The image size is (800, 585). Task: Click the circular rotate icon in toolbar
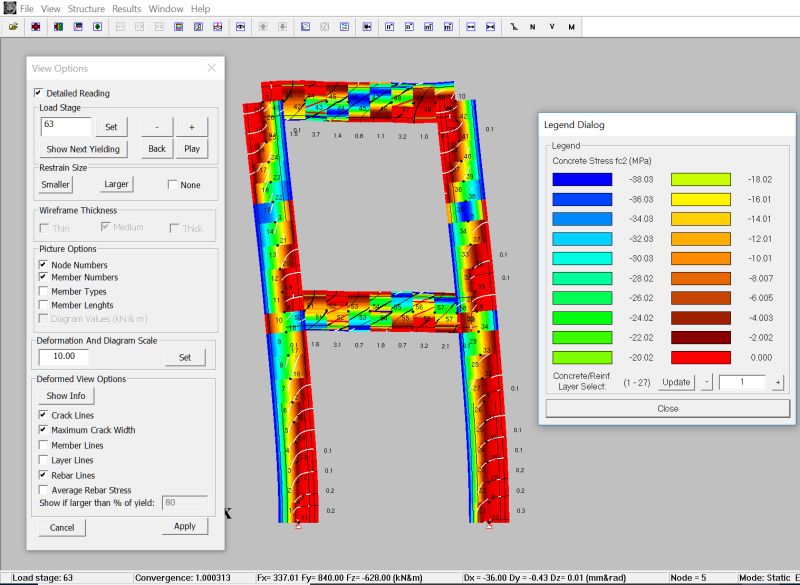tap(305, 27)
